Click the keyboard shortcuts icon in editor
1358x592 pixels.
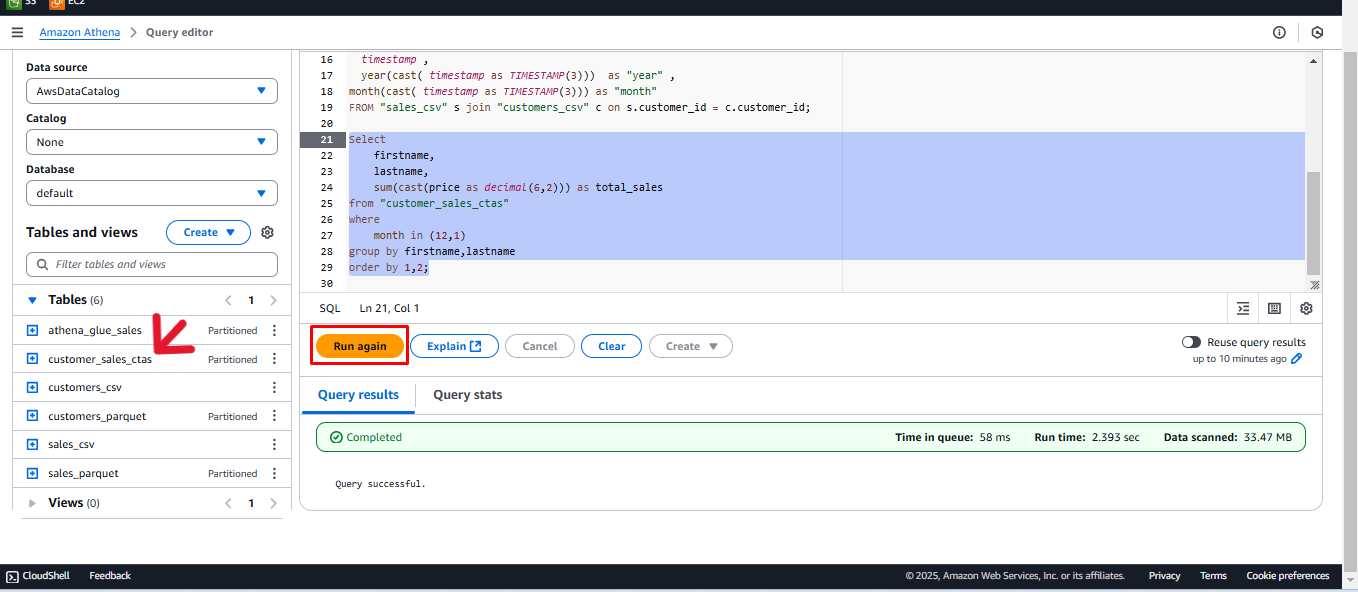tap(1274, 308)
